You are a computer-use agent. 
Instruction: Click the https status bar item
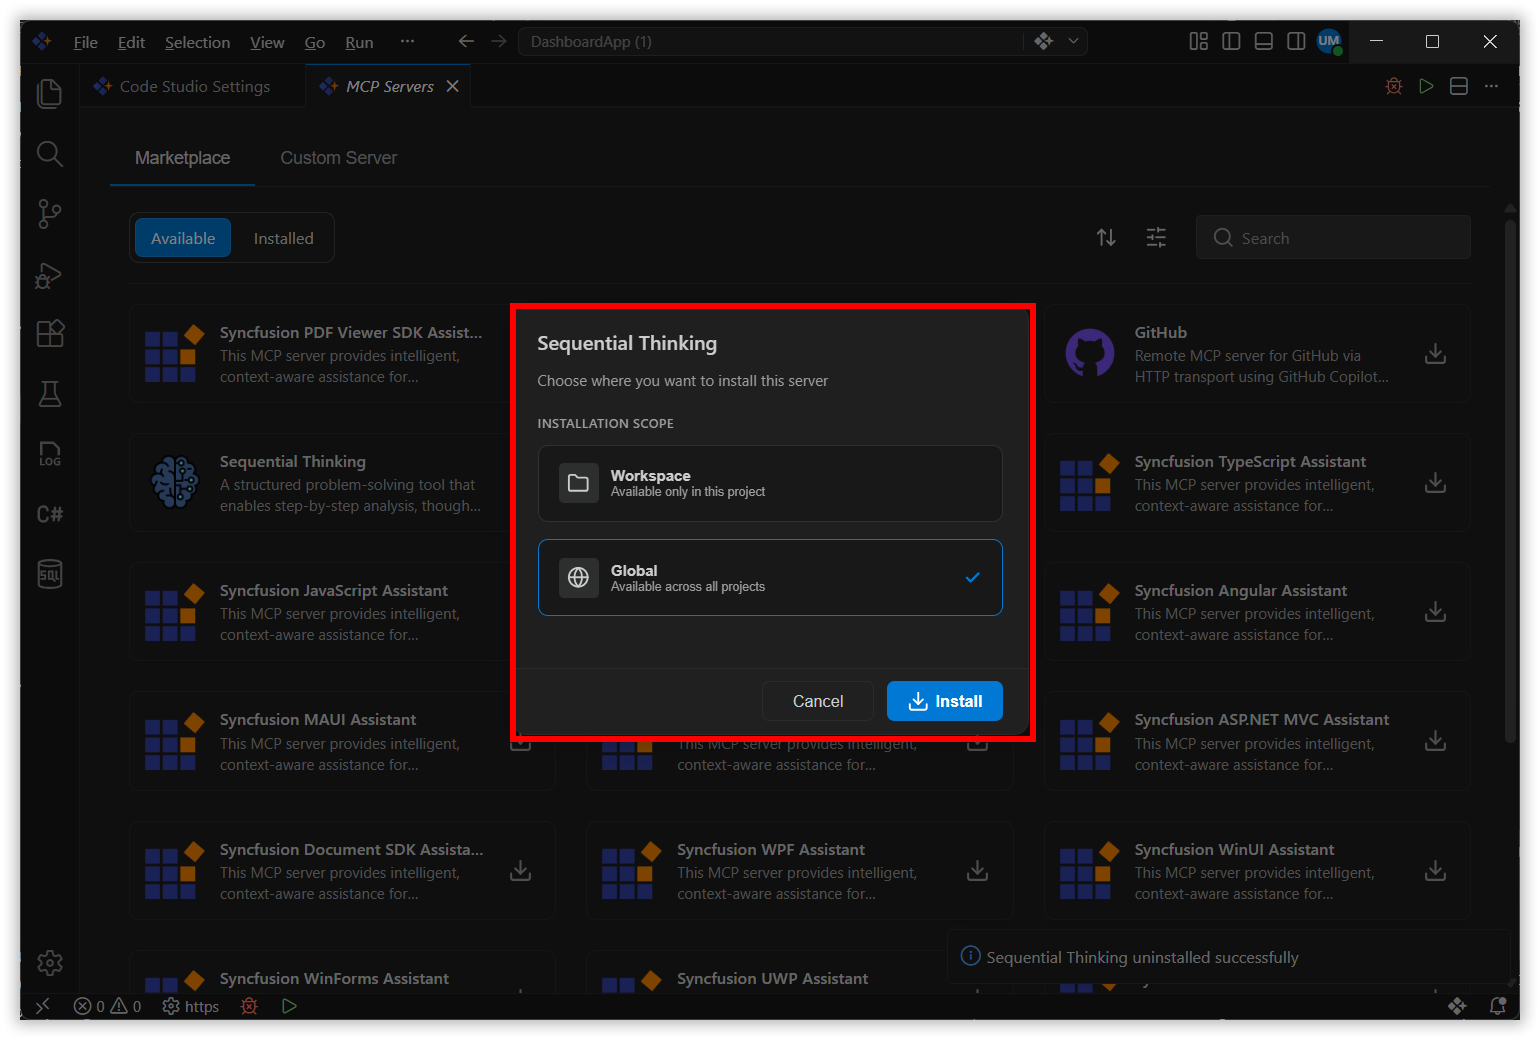[x=191, y=1006]
